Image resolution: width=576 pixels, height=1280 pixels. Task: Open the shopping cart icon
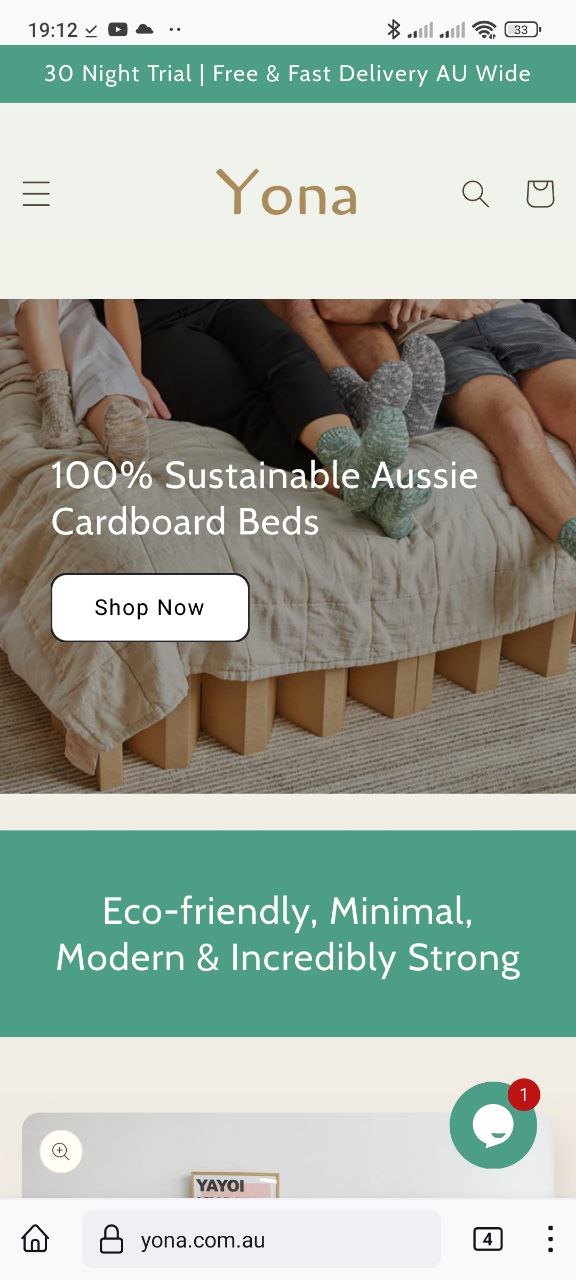(x=540, y=193)
